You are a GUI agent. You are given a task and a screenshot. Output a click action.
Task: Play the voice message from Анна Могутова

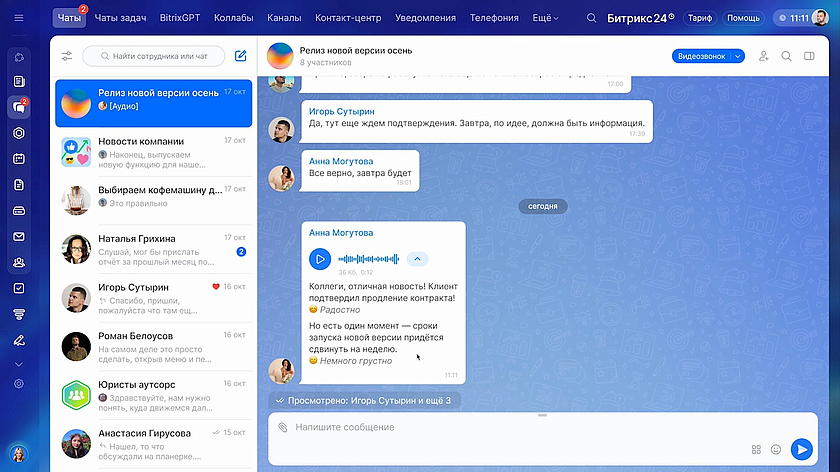320,259
